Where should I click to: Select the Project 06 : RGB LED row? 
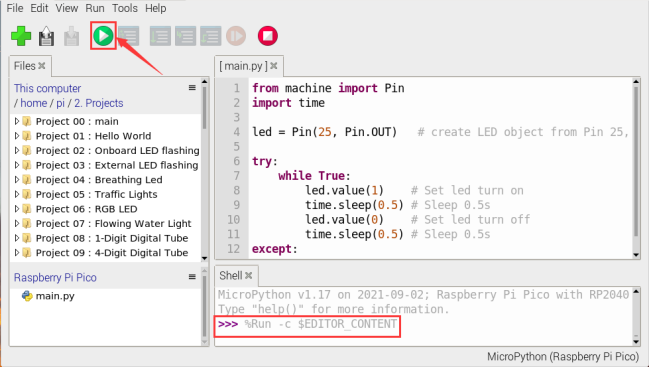(x=105, y=209)
